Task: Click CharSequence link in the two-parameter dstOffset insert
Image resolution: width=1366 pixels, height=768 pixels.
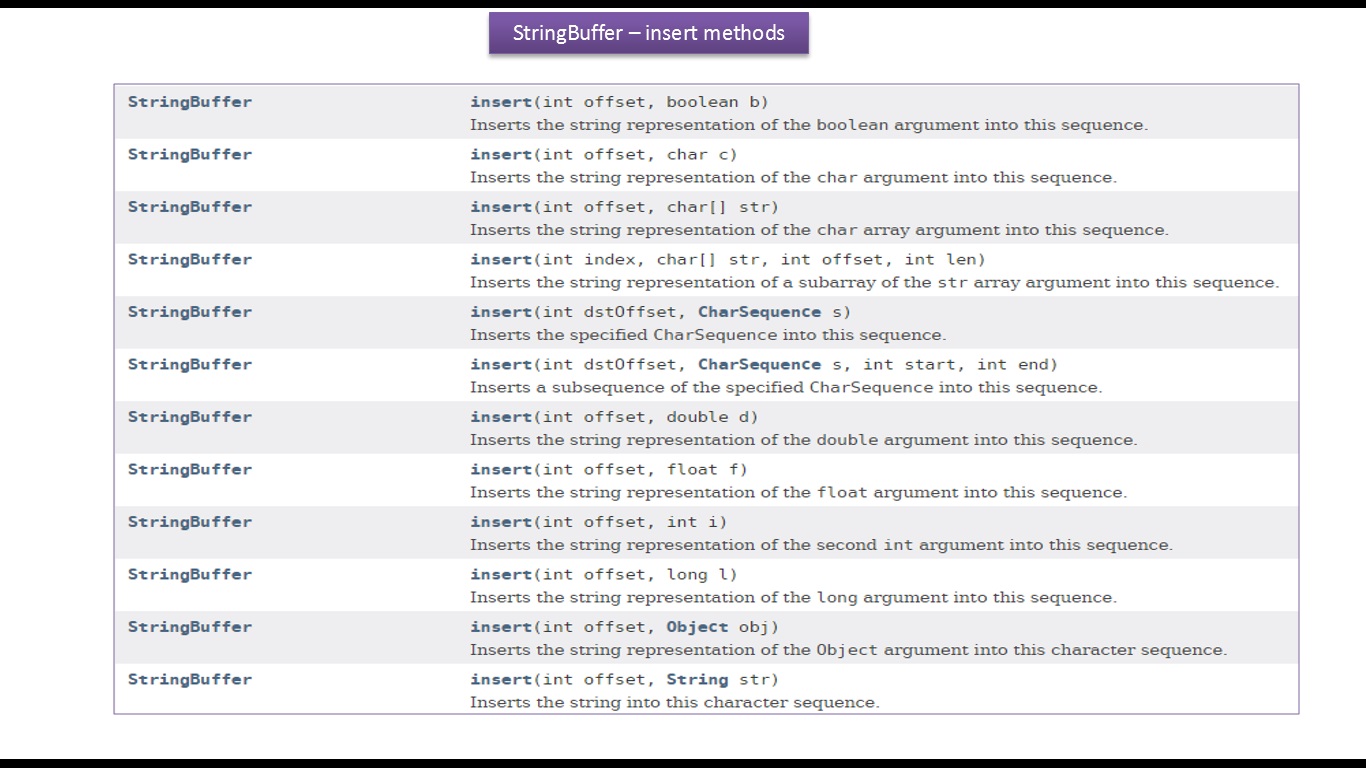Action: tap(759, 312)
